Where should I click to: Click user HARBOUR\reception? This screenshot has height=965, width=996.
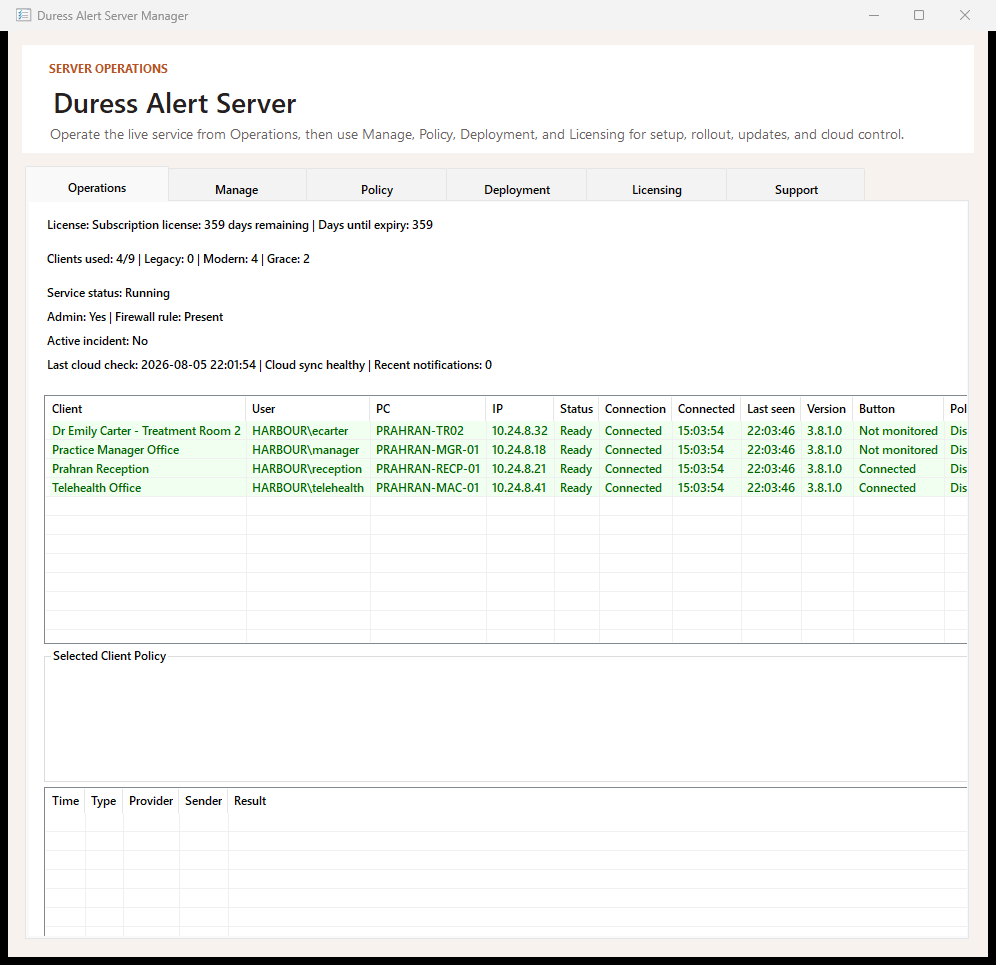307,469
